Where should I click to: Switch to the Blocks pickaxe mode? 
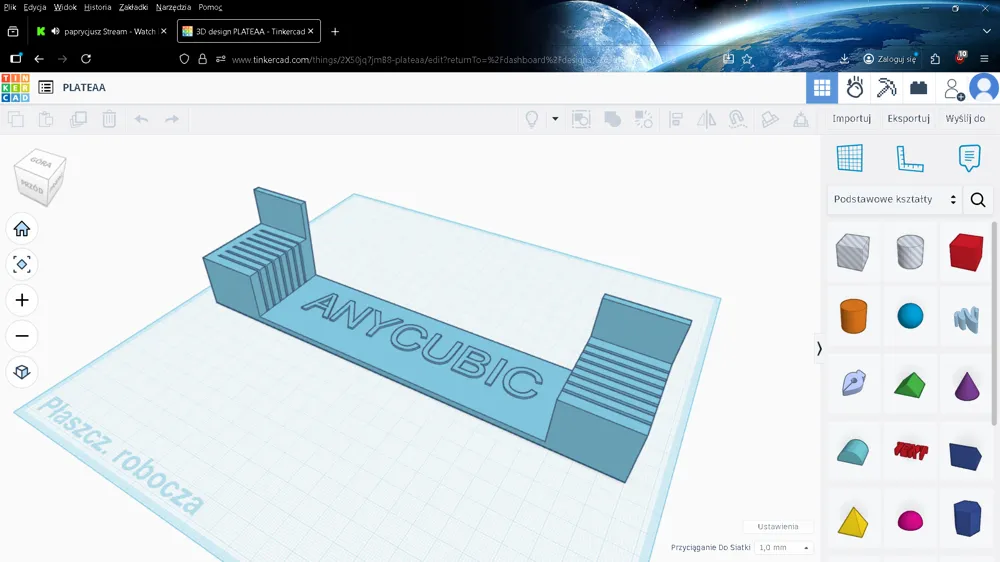(886, 88)
